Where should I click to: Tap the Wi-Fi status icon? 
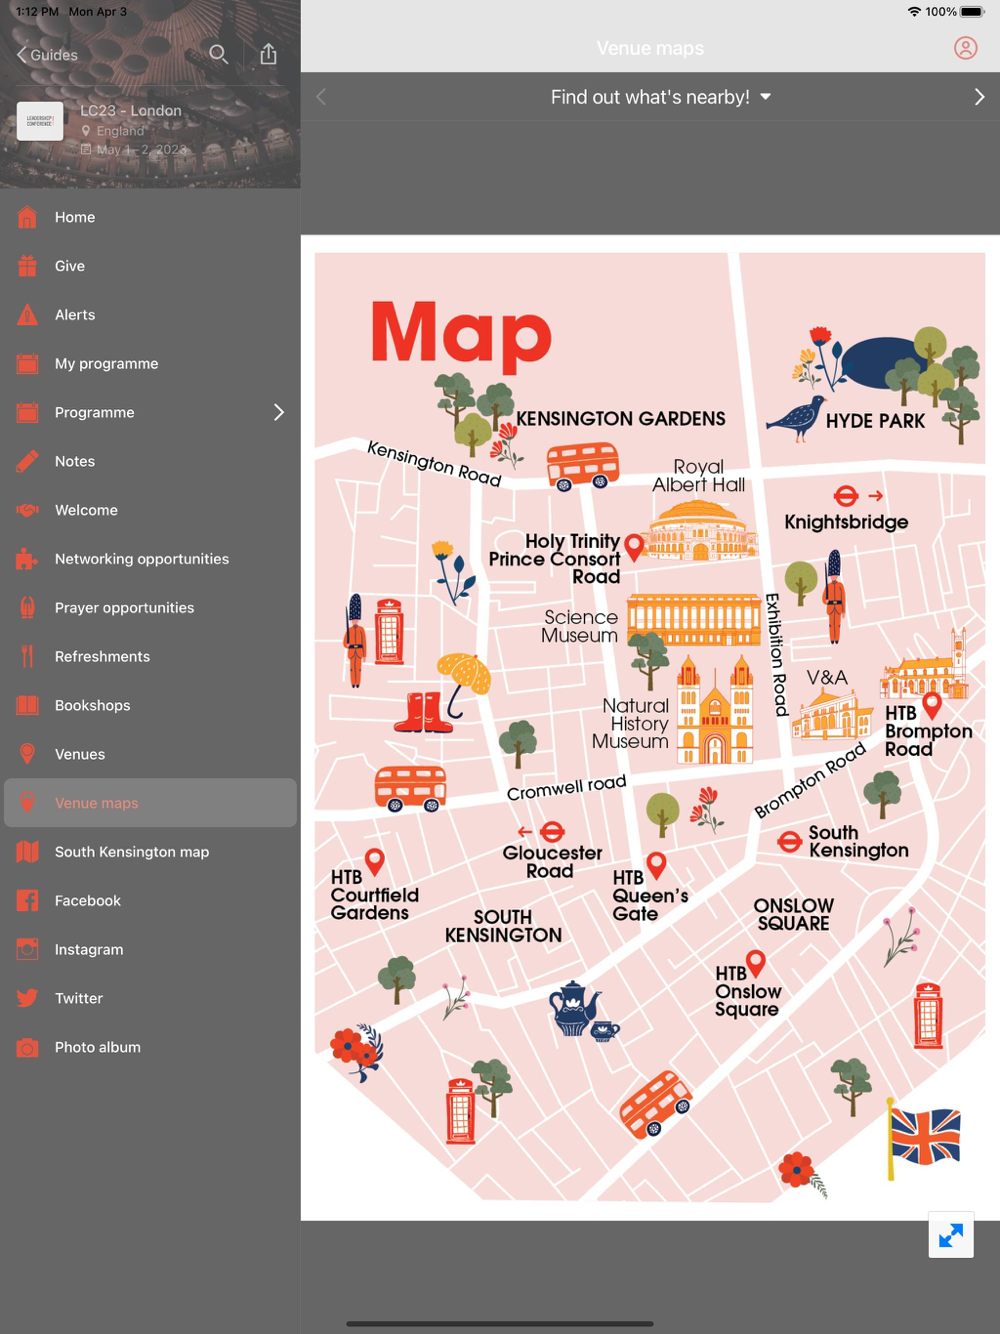[914, 12]
